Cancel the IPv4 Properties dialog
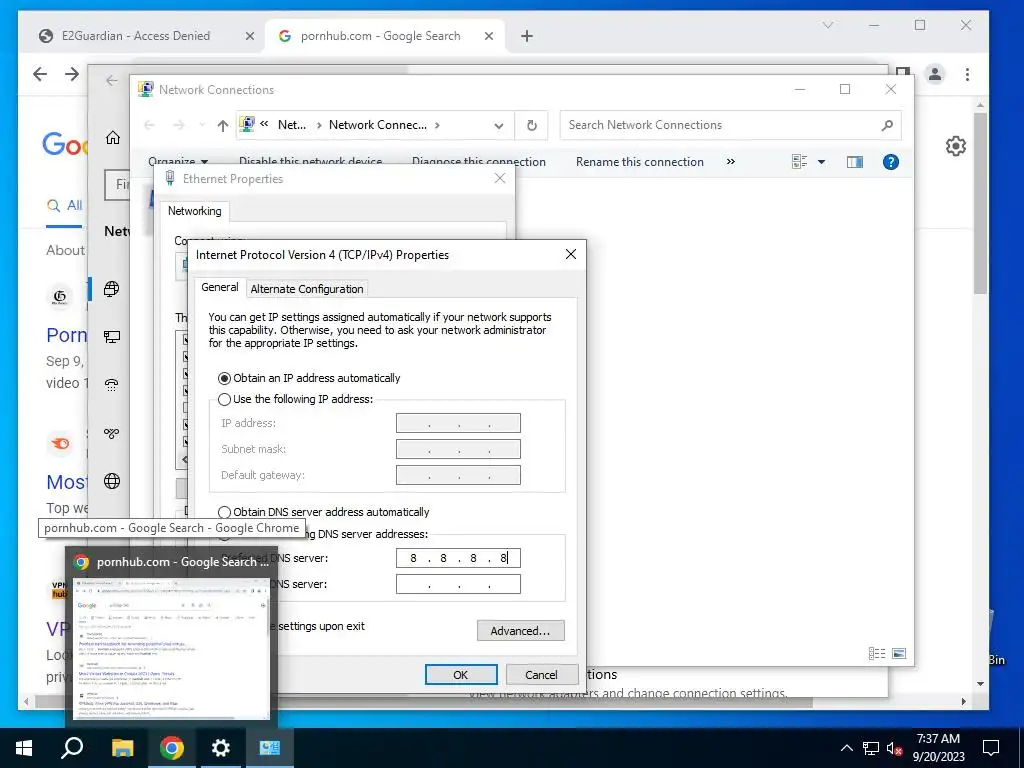Viewport: 1024px width, 768px height. coord(541,675)
